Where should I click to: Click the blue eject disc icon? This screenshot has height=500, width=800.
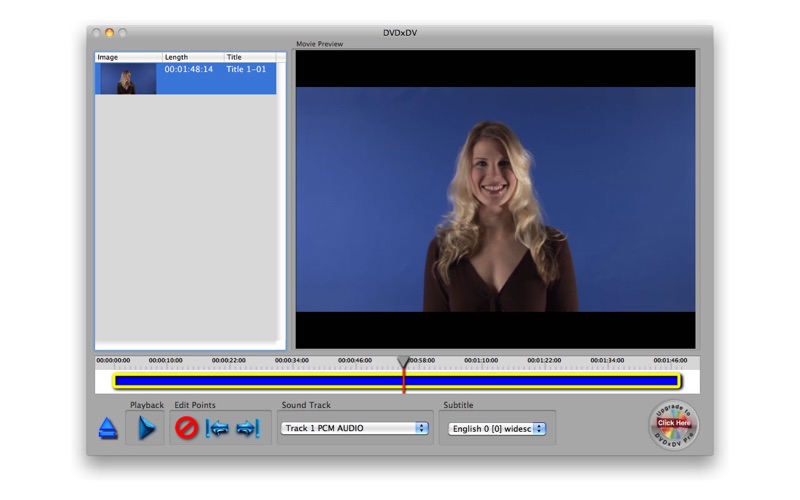tap(109, 429)
